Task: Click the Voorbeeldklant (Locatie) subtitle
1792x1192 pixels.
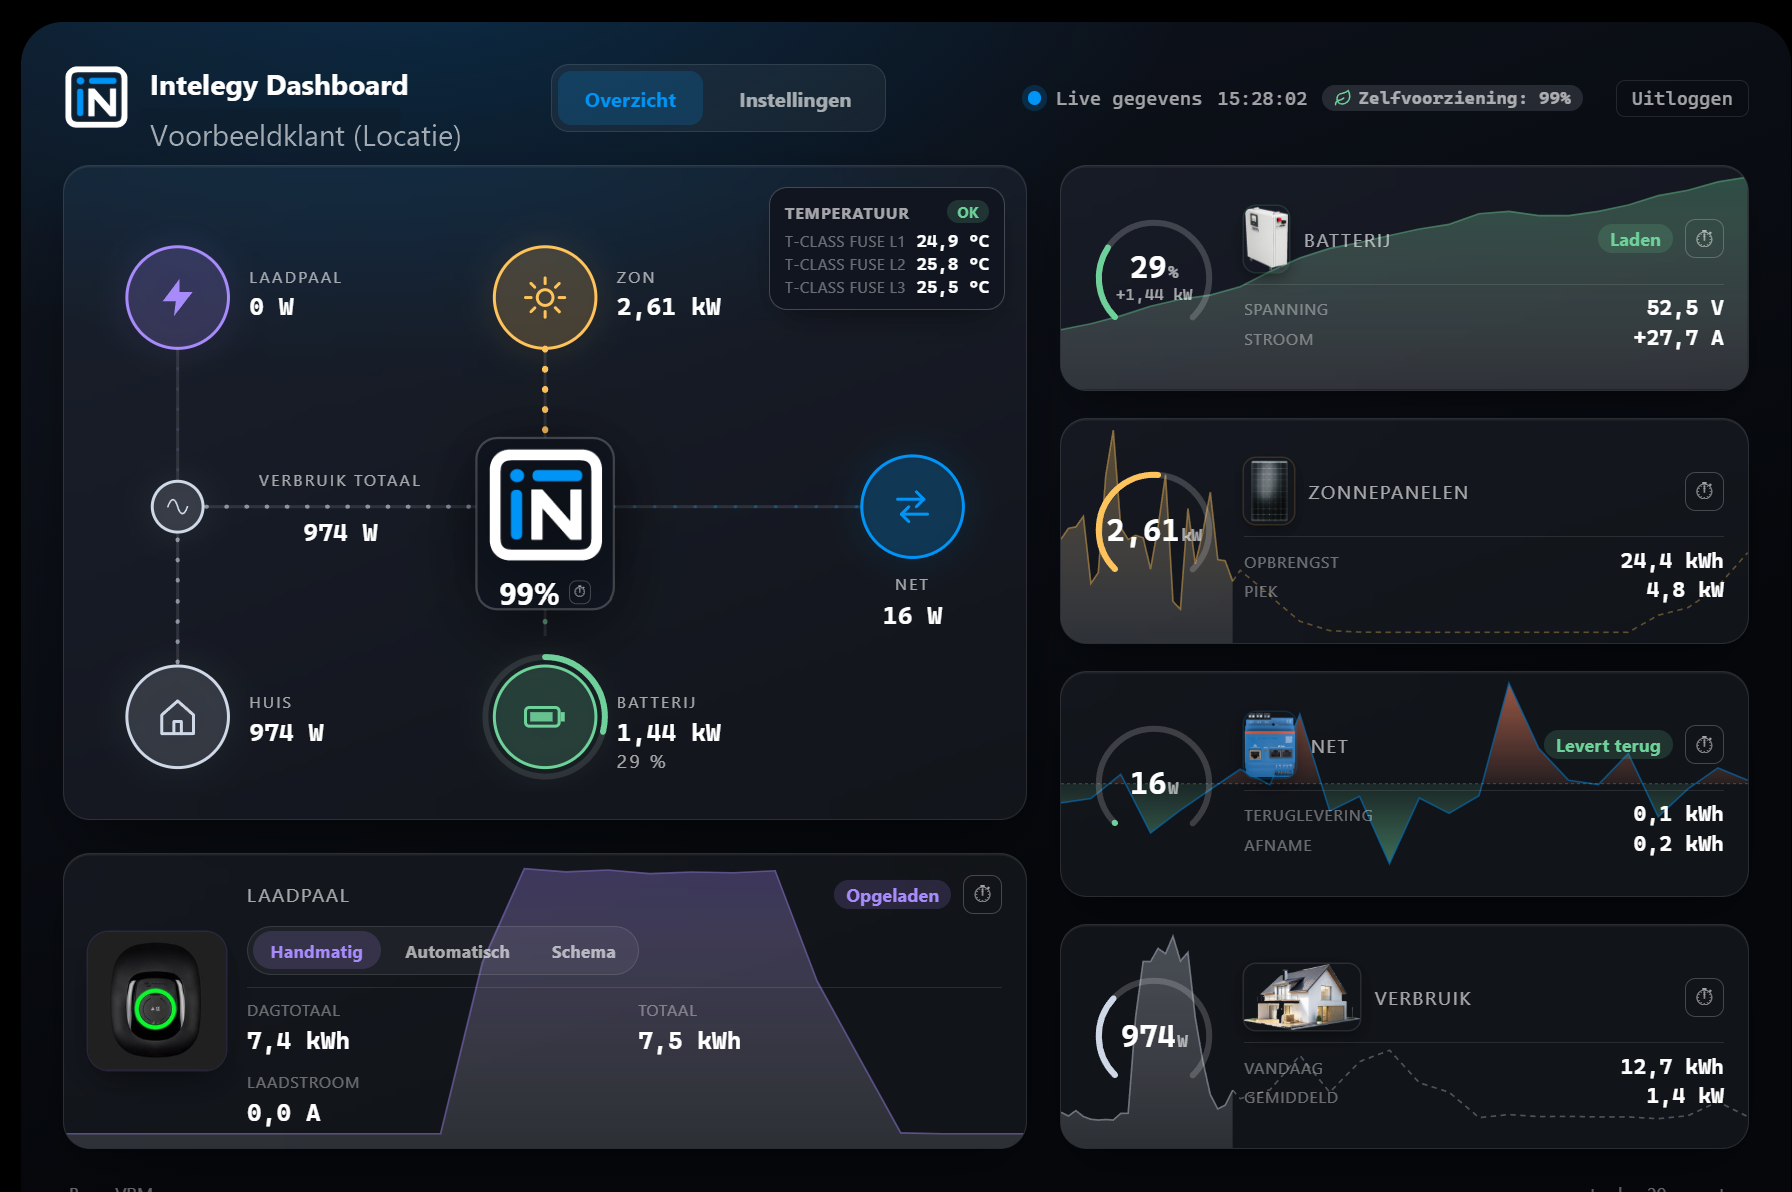Action: click(305, 136)
